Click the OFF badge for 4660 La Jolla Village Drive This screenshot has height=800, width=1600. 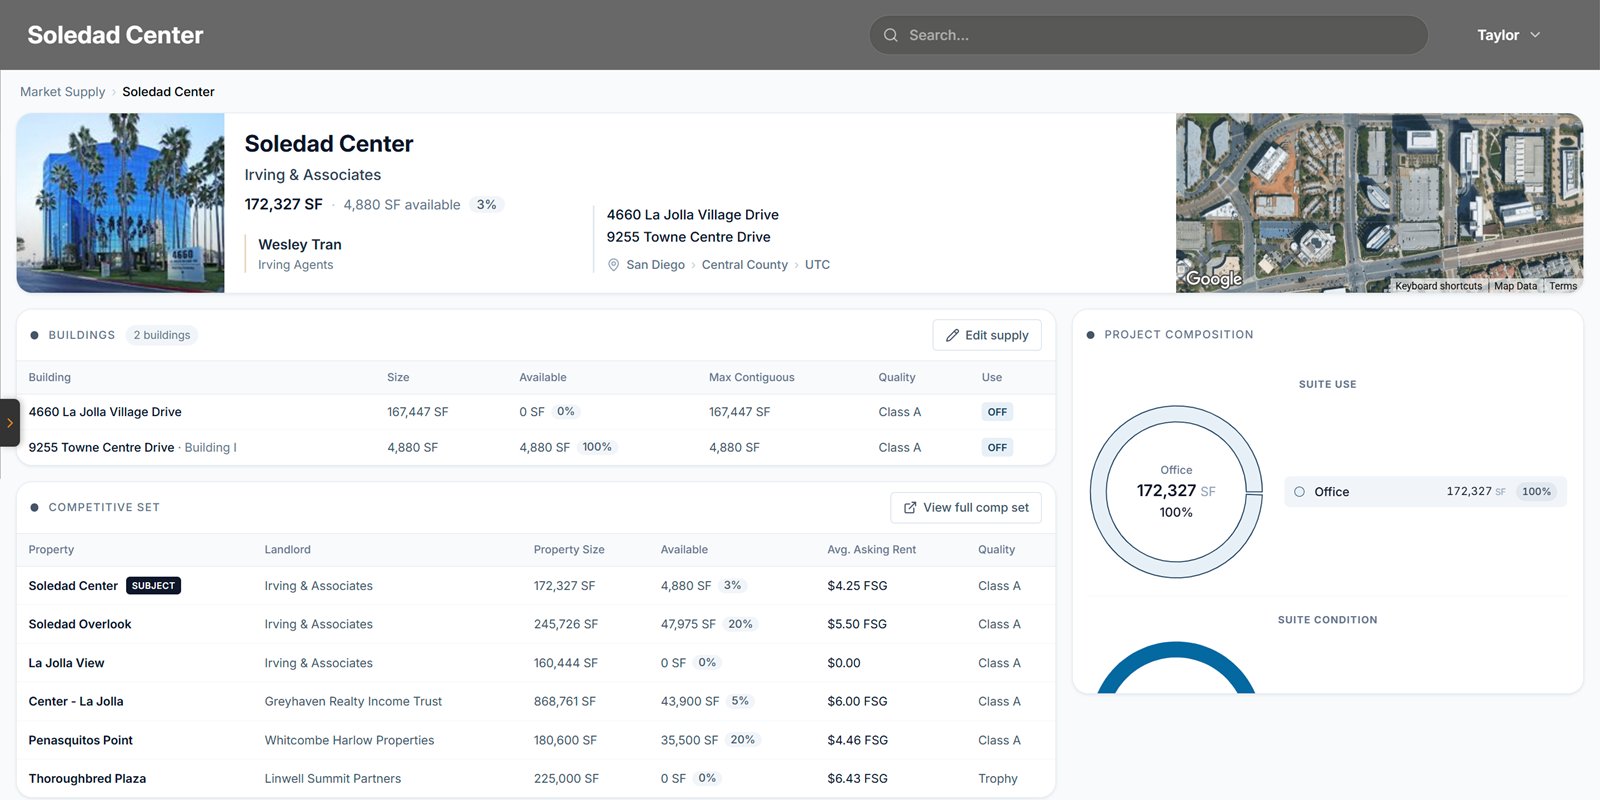coord(997,412)
